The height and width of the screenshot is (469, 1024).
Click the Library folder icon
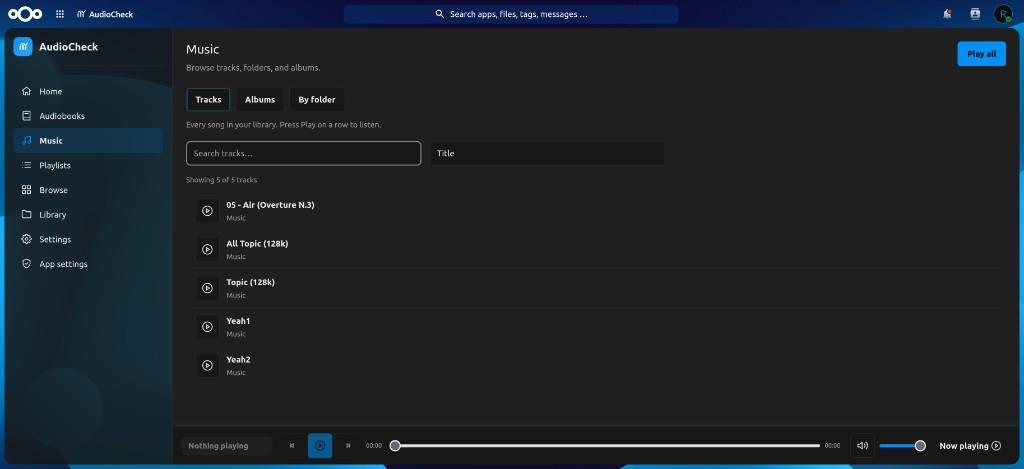coord(26,214)
